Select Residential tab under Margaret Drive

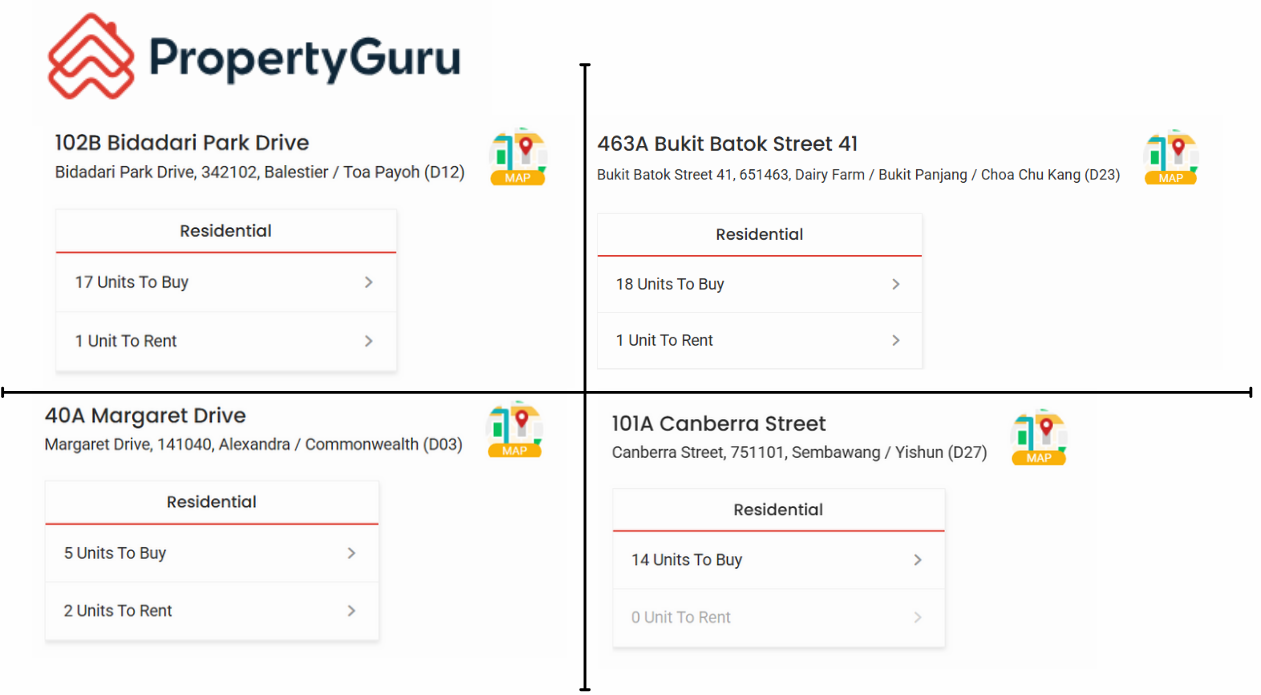point(212,503)
